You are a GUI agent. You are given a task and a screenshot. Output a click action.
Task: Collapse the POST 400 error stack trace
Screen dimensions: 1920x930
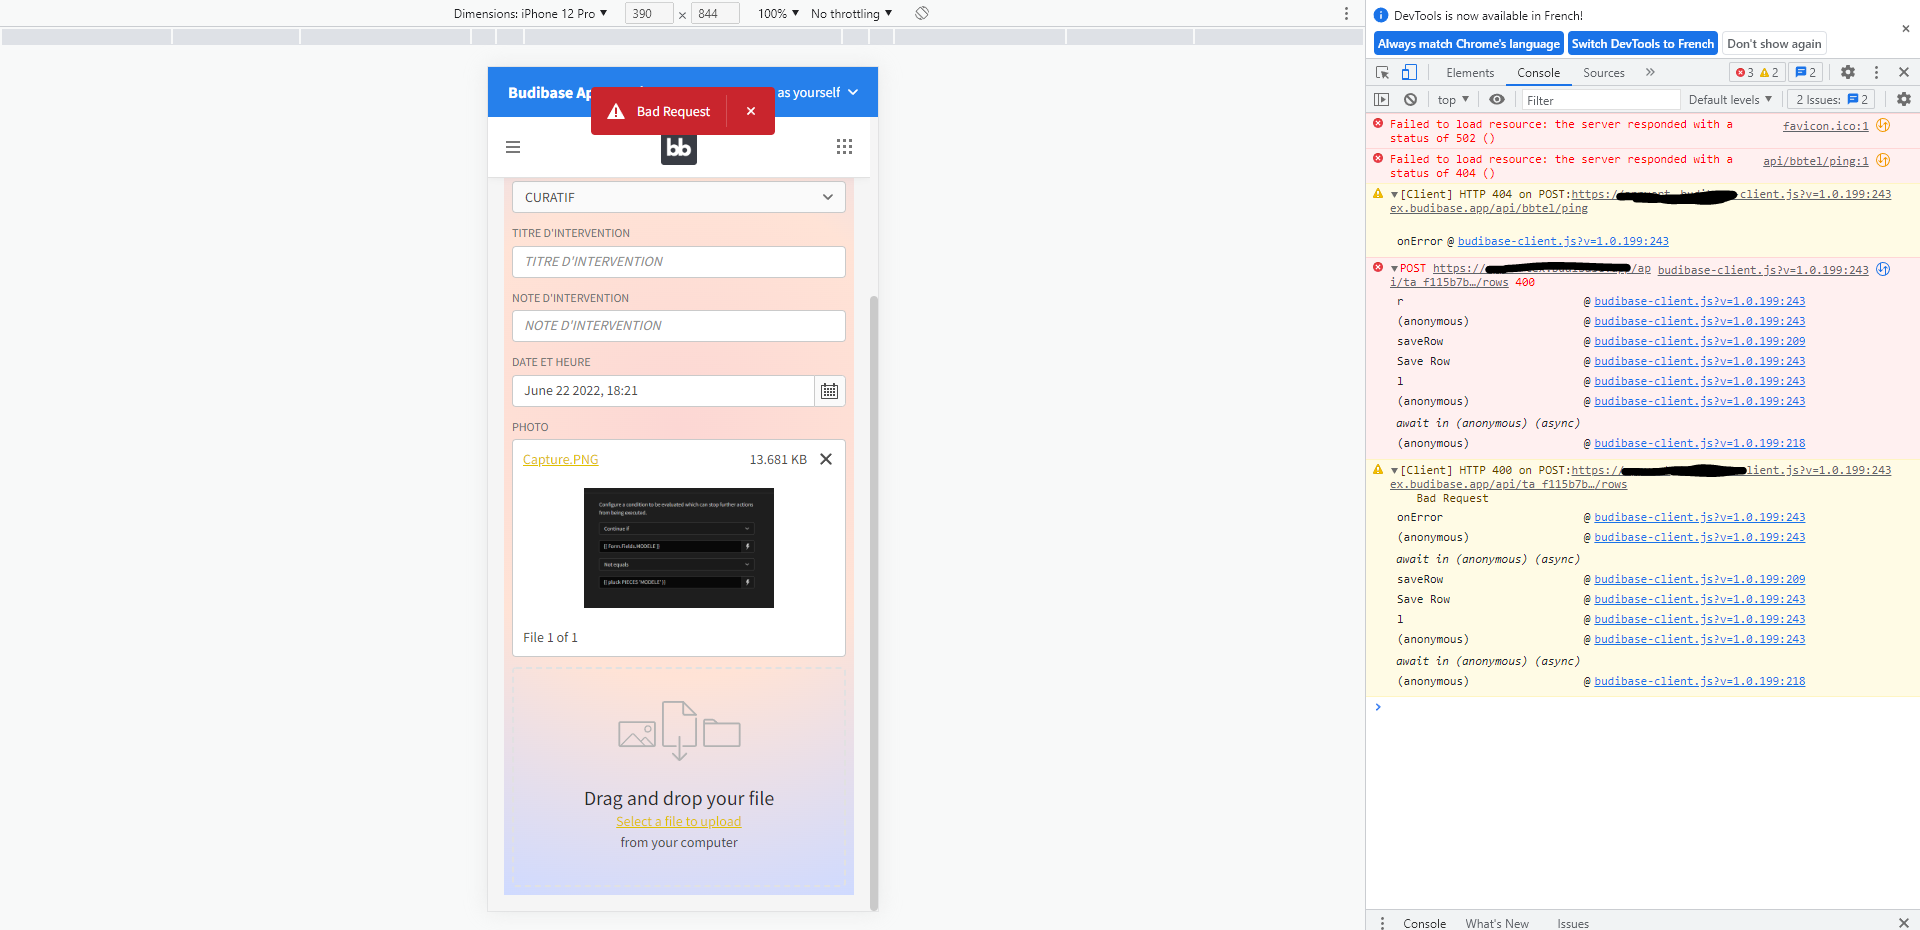coord(1394,269)
